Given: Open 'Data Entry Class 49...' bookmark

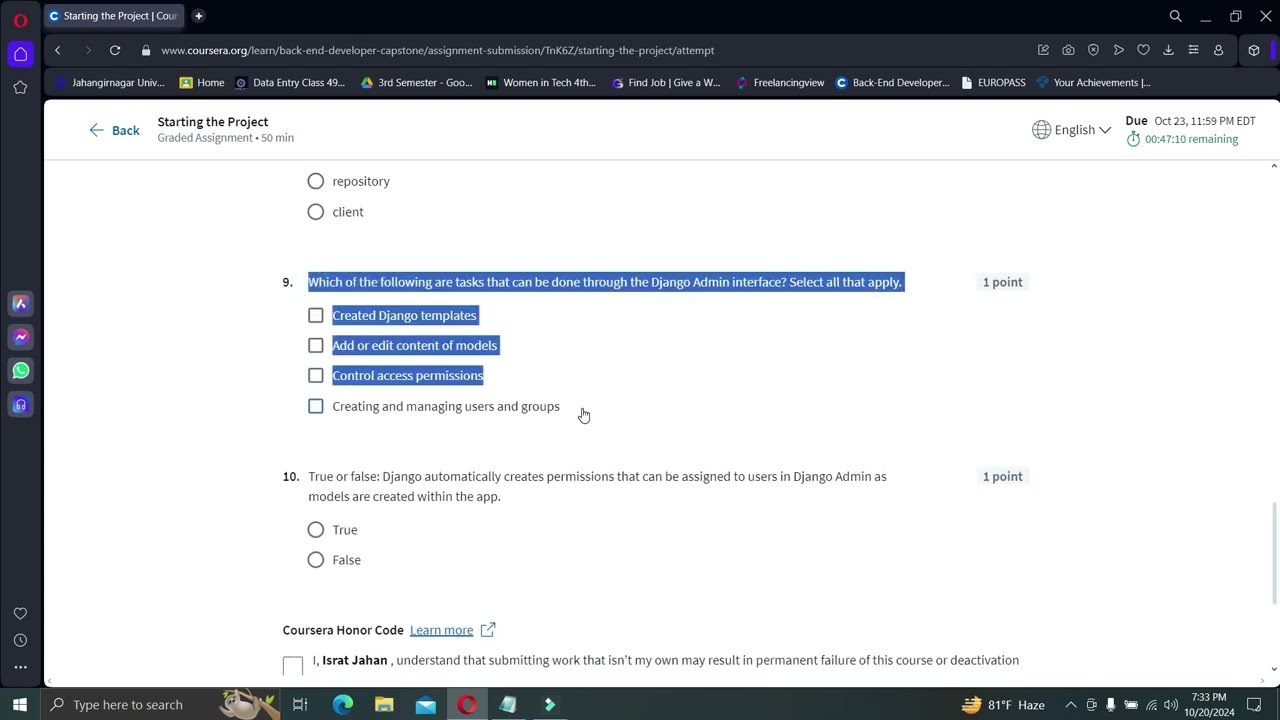Looking at the screenshot, I should pyautogui.click(x=290, y=82).
